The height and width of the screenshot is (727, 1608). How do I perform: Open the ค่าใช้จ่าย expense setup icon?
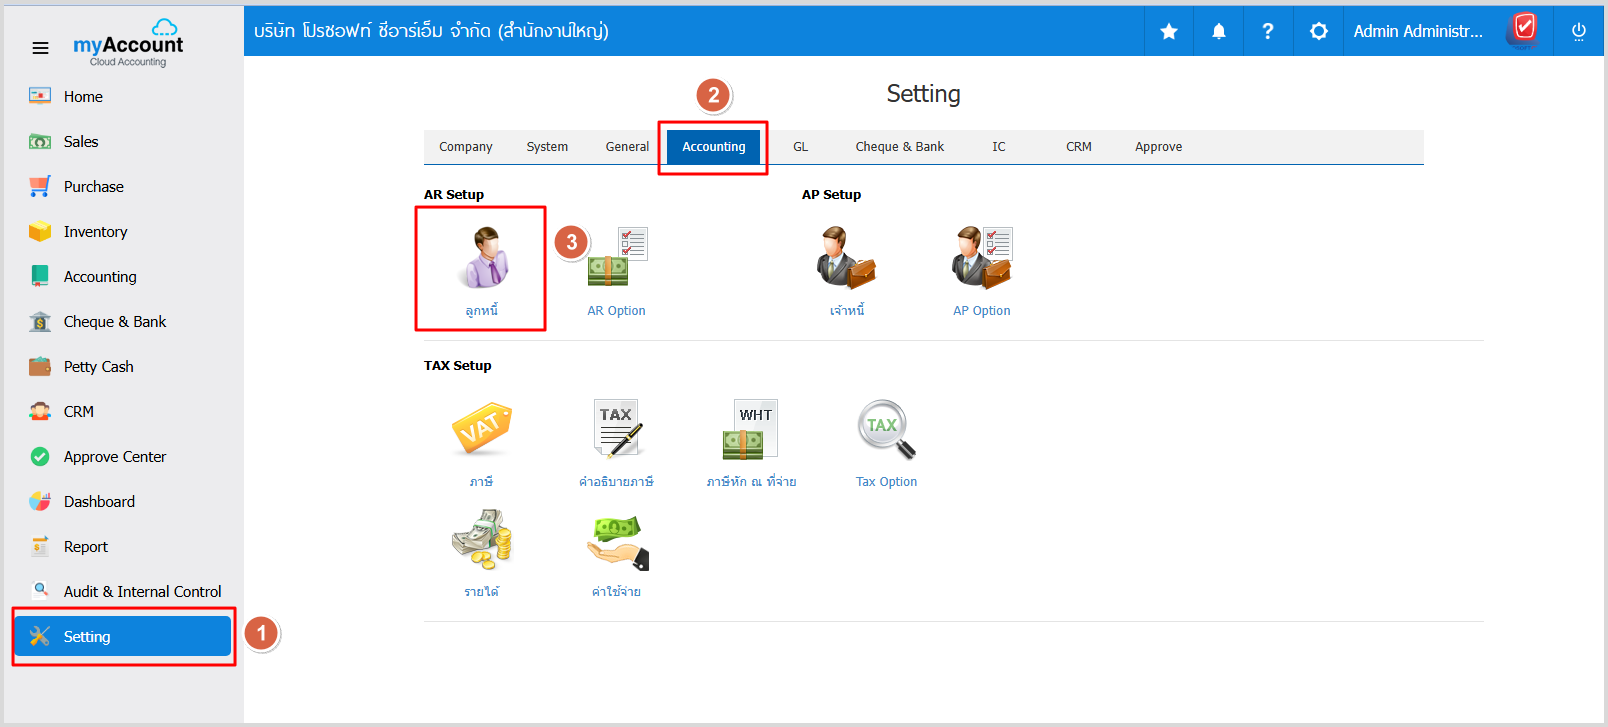click(x=617, y=540)
